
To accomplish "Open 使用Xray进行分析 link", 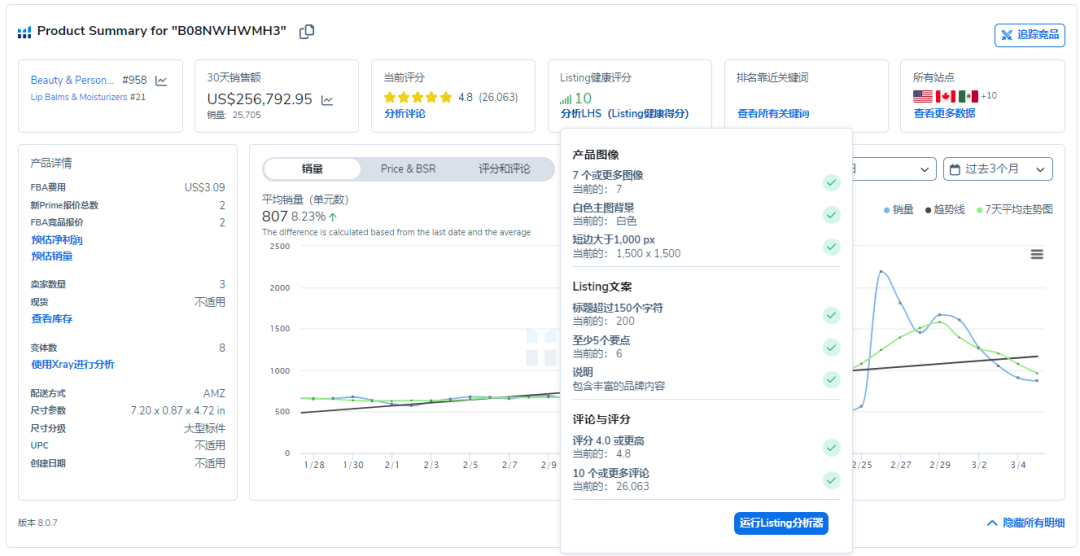I will (73, 364).
